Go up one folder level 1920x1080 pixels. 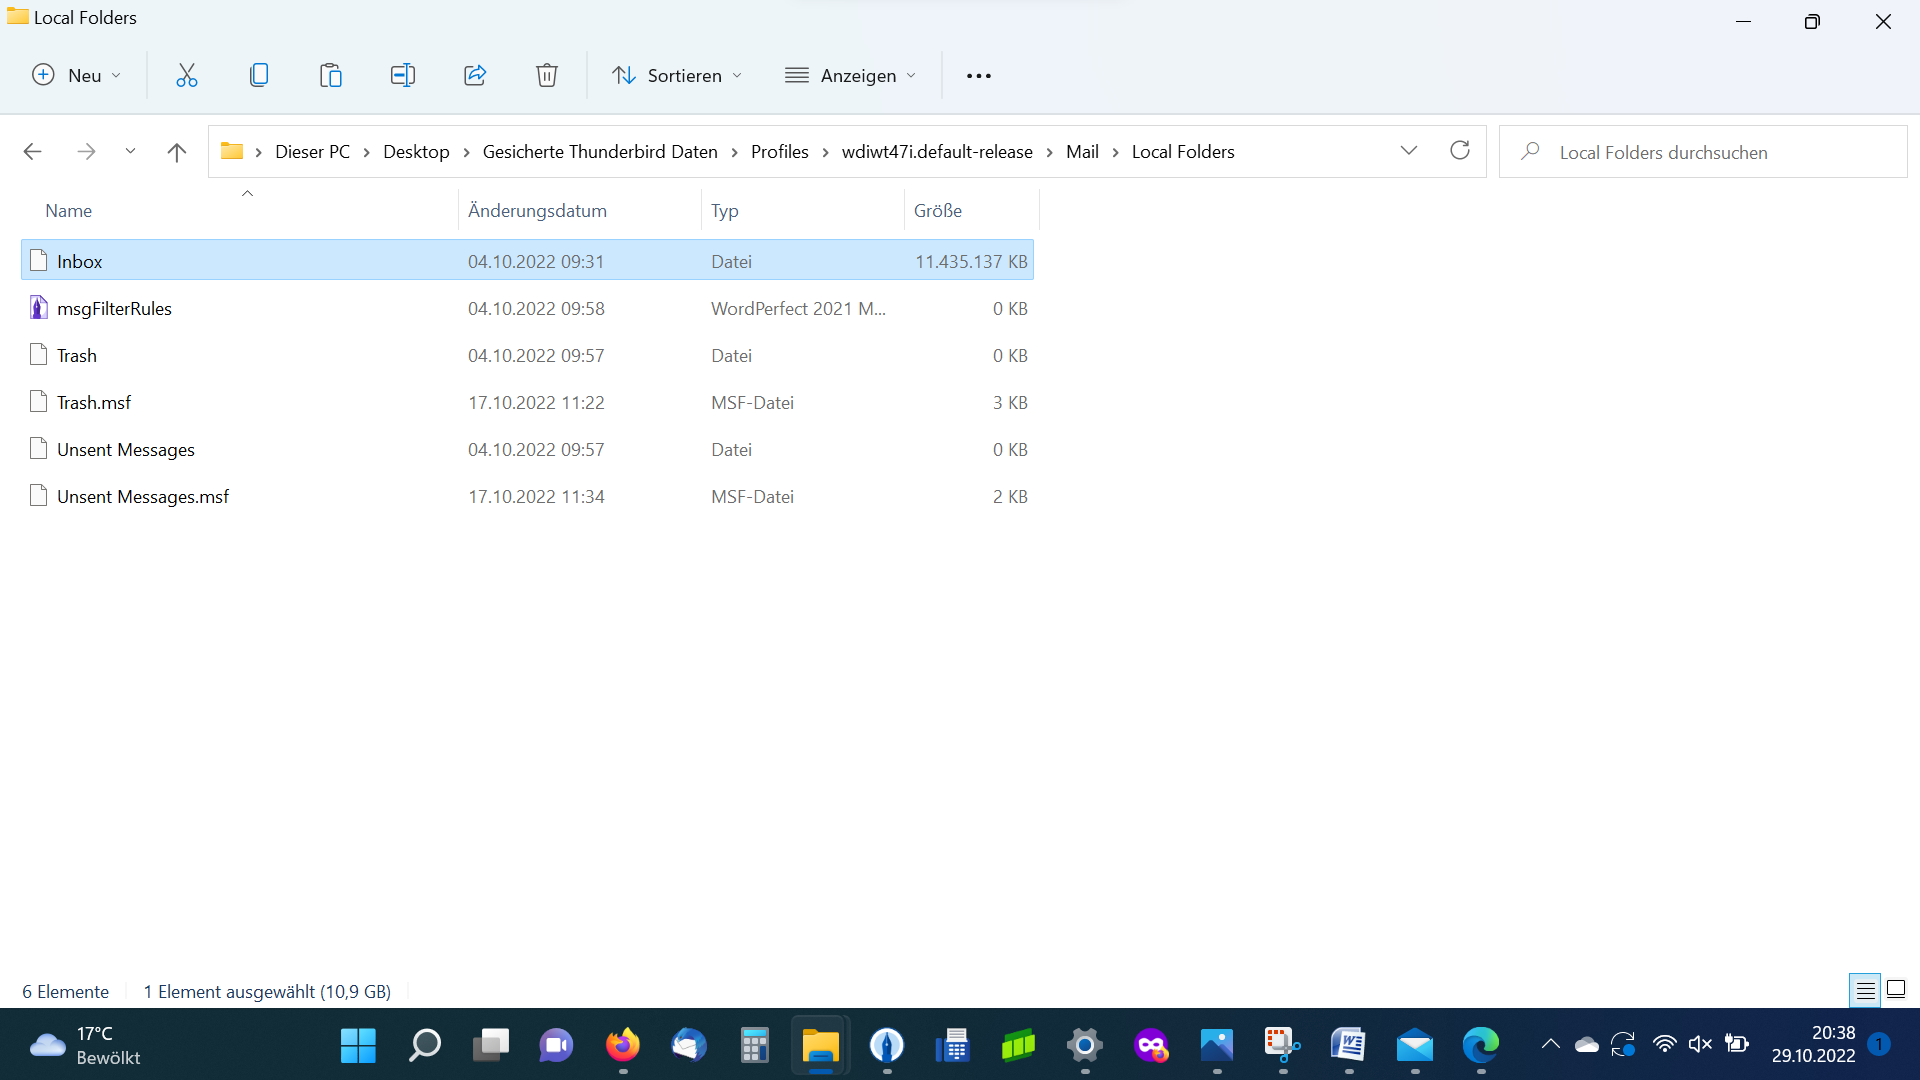tap(177, 152)
